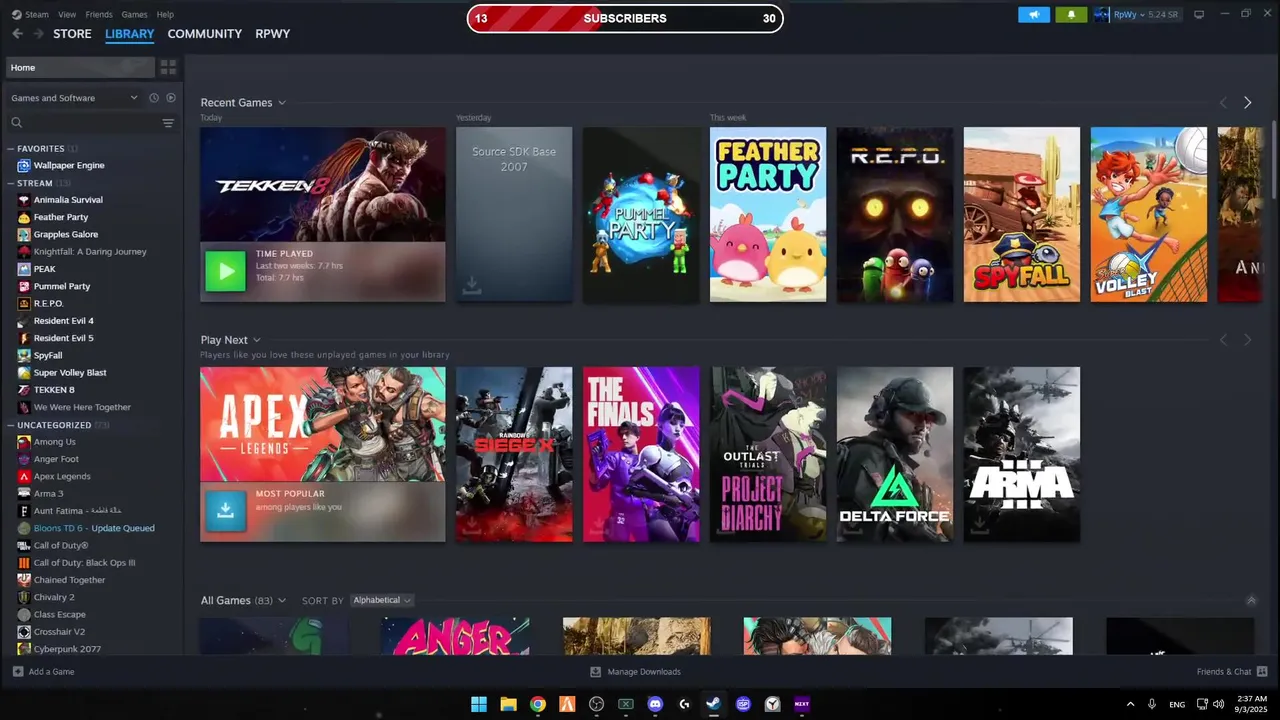Collapse the FAVORITES category

11,149
